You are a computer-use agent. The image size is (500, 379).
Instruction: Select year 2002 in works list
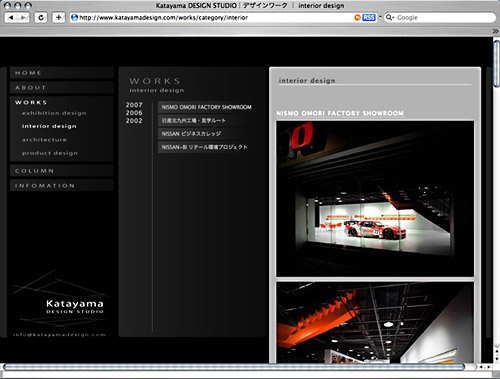[134, 121]
